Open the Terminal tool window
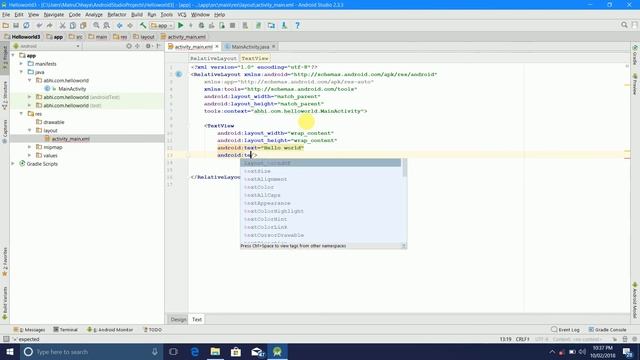This screenshot has width=640, height=360. (65, 330)
